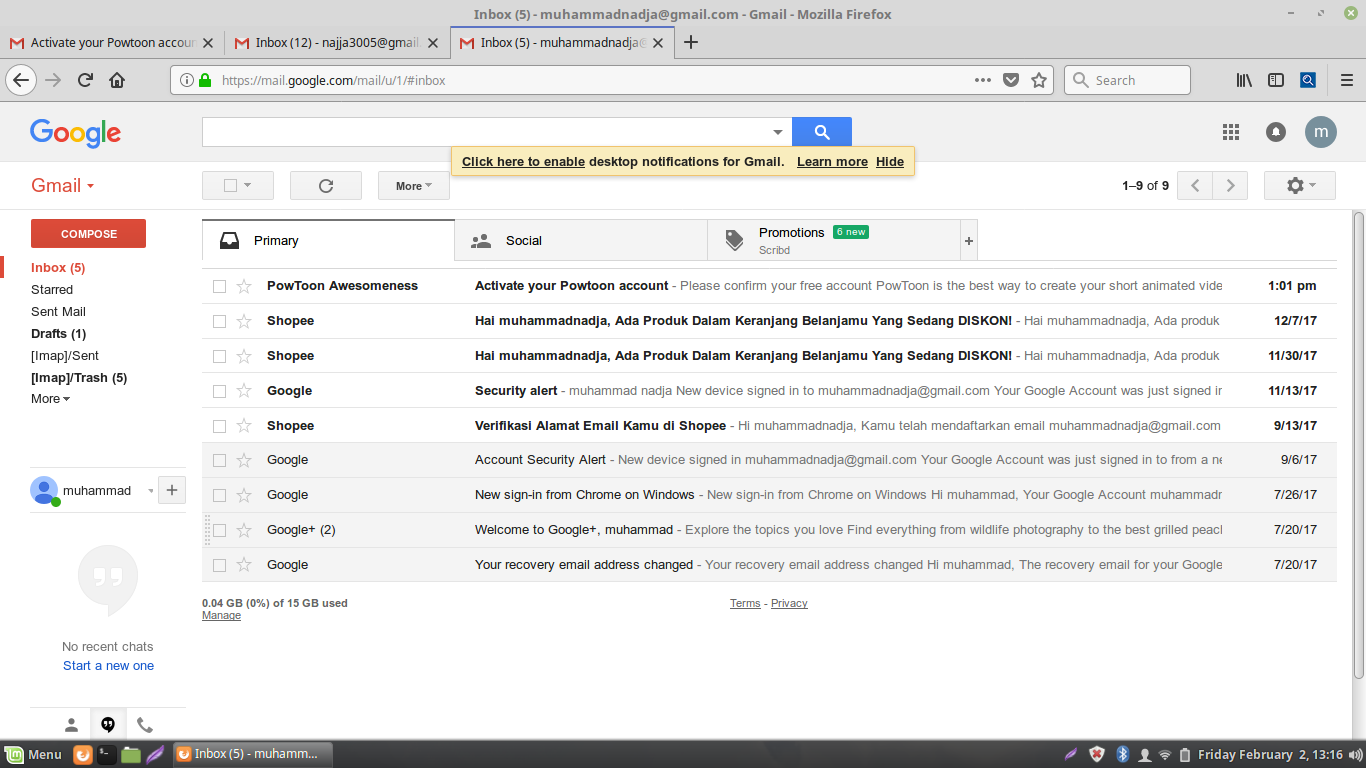Hide the notifications banner
Viewport: 1366px width, 768px height.
(x=890, y=162)
